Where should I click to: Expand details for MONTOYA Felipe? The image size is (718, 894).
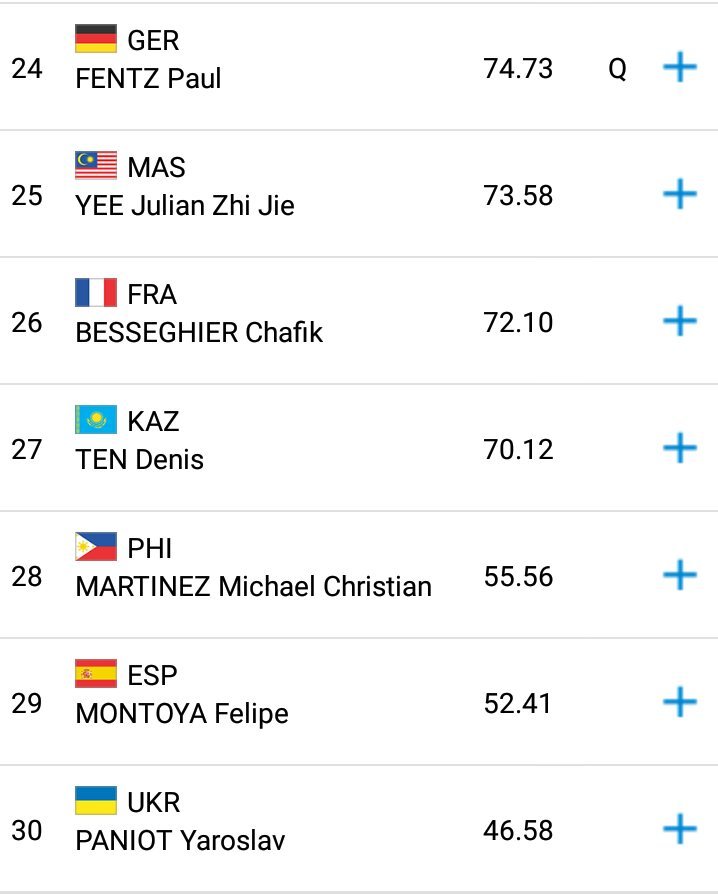pos(680,702)
